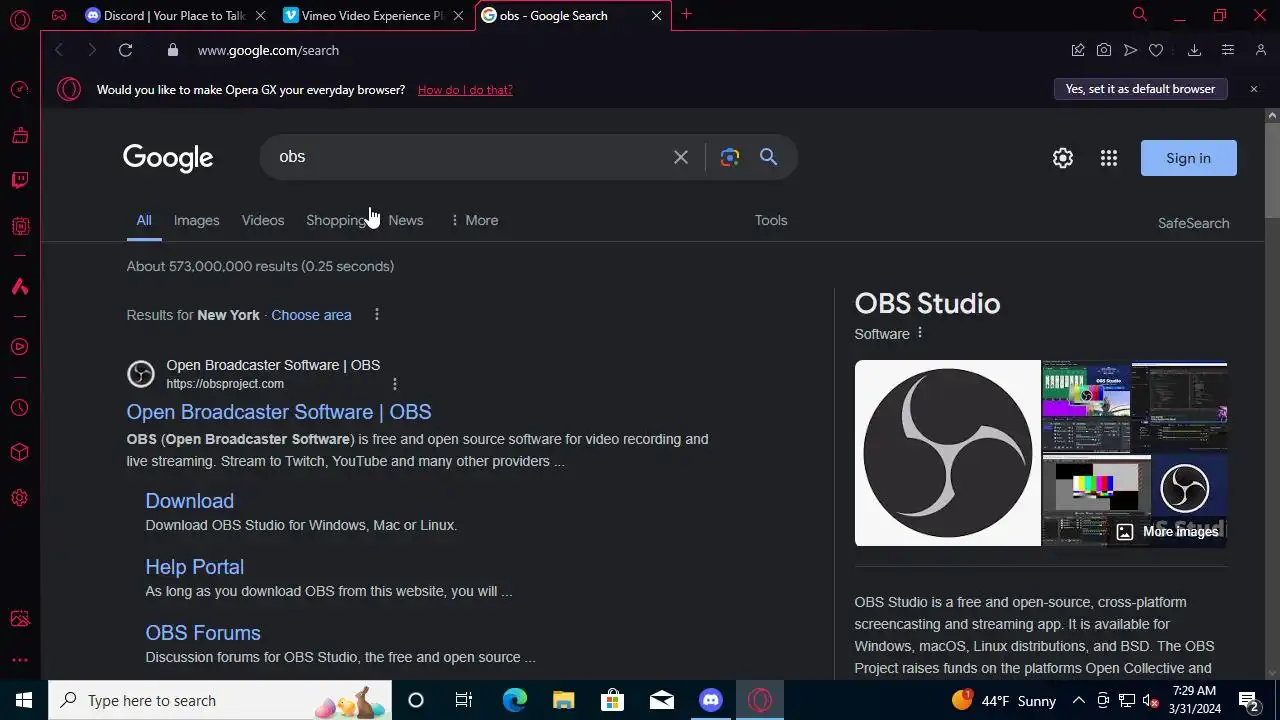This screenshot has width=1280, height=720.
Task: Open the Aria AI sidebar icon
Action: (20, 287)
